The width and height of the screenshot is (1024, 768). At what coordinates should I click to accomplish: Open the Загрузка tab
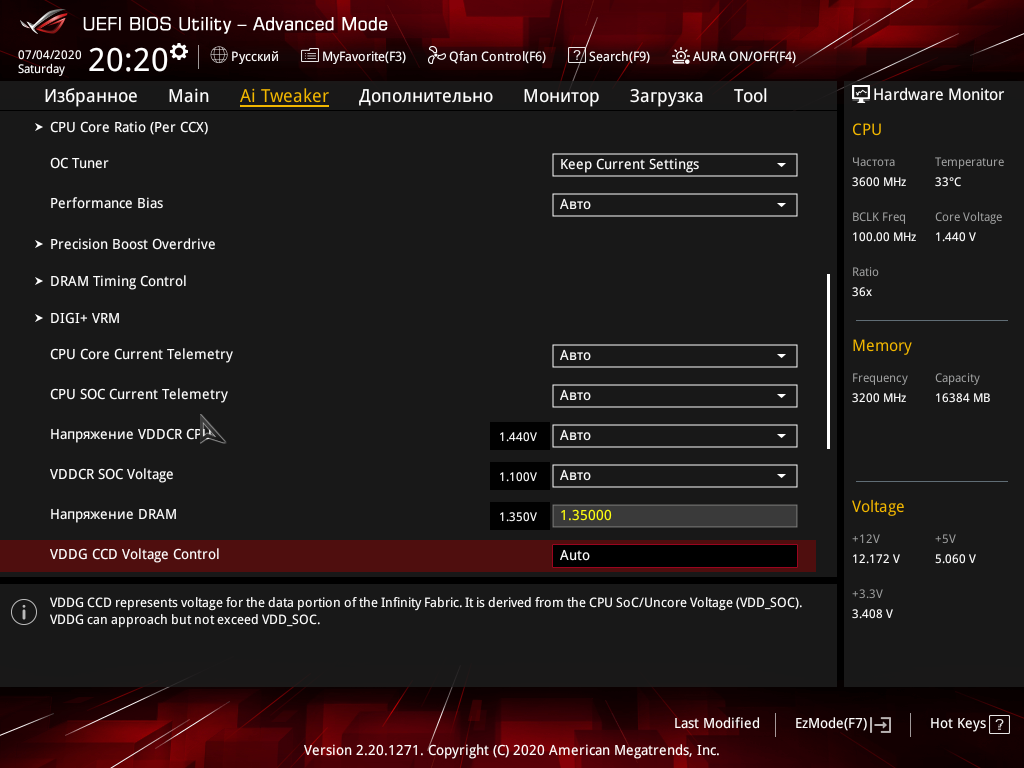click(x=666, y=96)
